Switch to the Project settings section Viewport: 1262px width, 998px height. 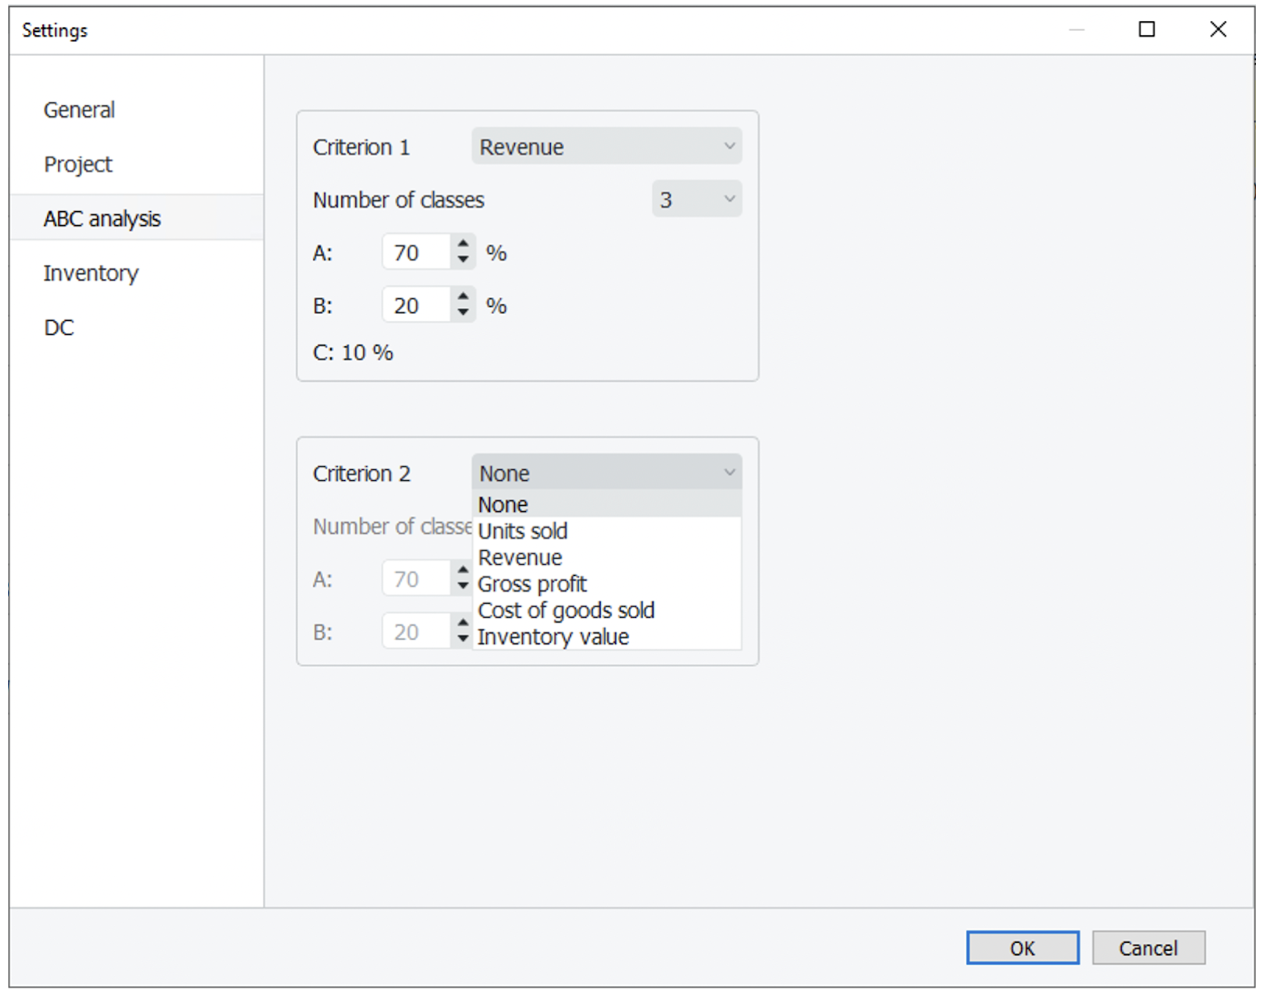78,164
